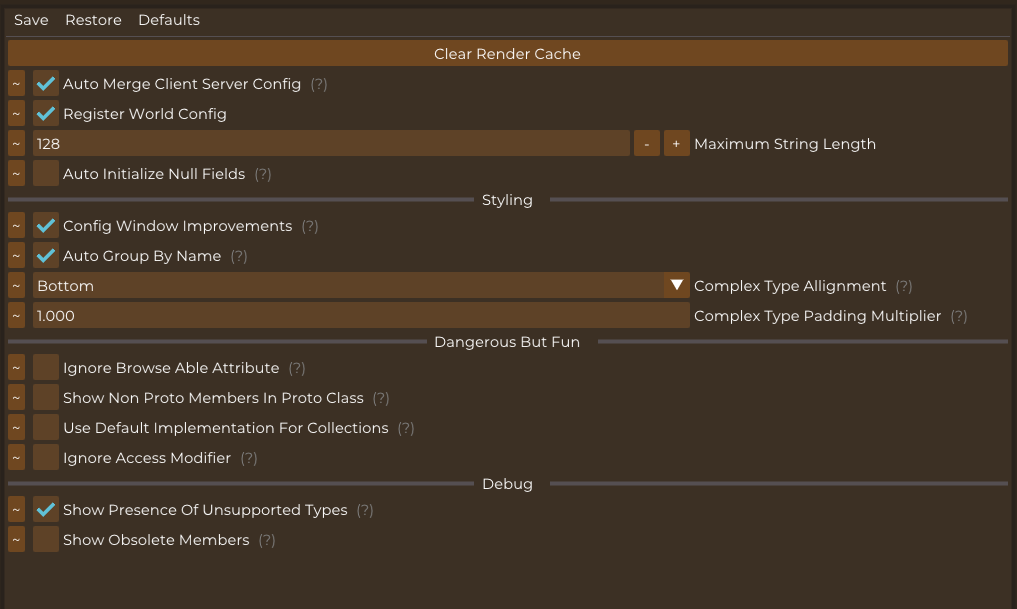This screenshot has height=609, width=1017.
Task: Show help for Auto Group By Name
Action: coord(239,256)
